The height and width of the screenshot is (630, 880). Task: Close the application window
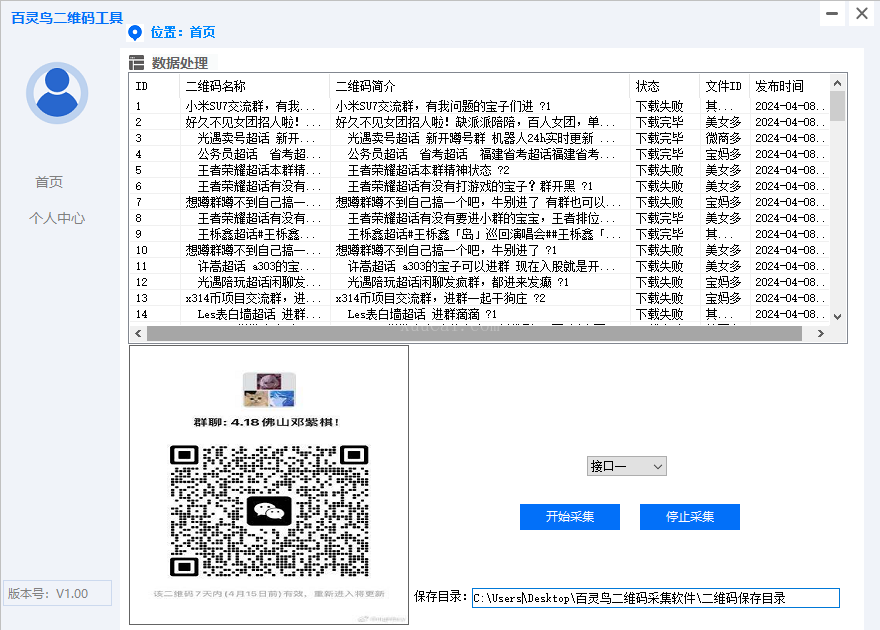pos(861,13)
